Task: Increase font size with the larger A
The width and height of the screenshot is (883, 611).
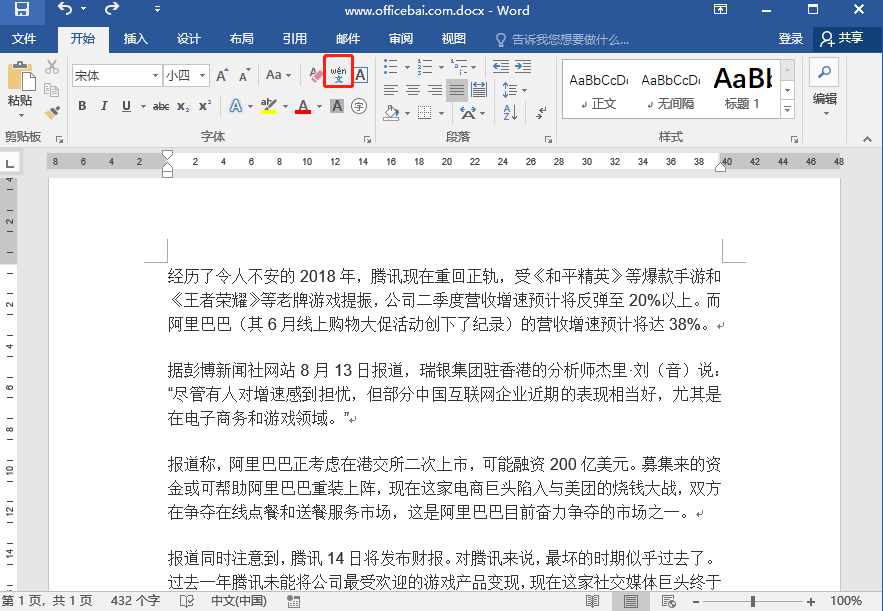Action: point(223,75)
